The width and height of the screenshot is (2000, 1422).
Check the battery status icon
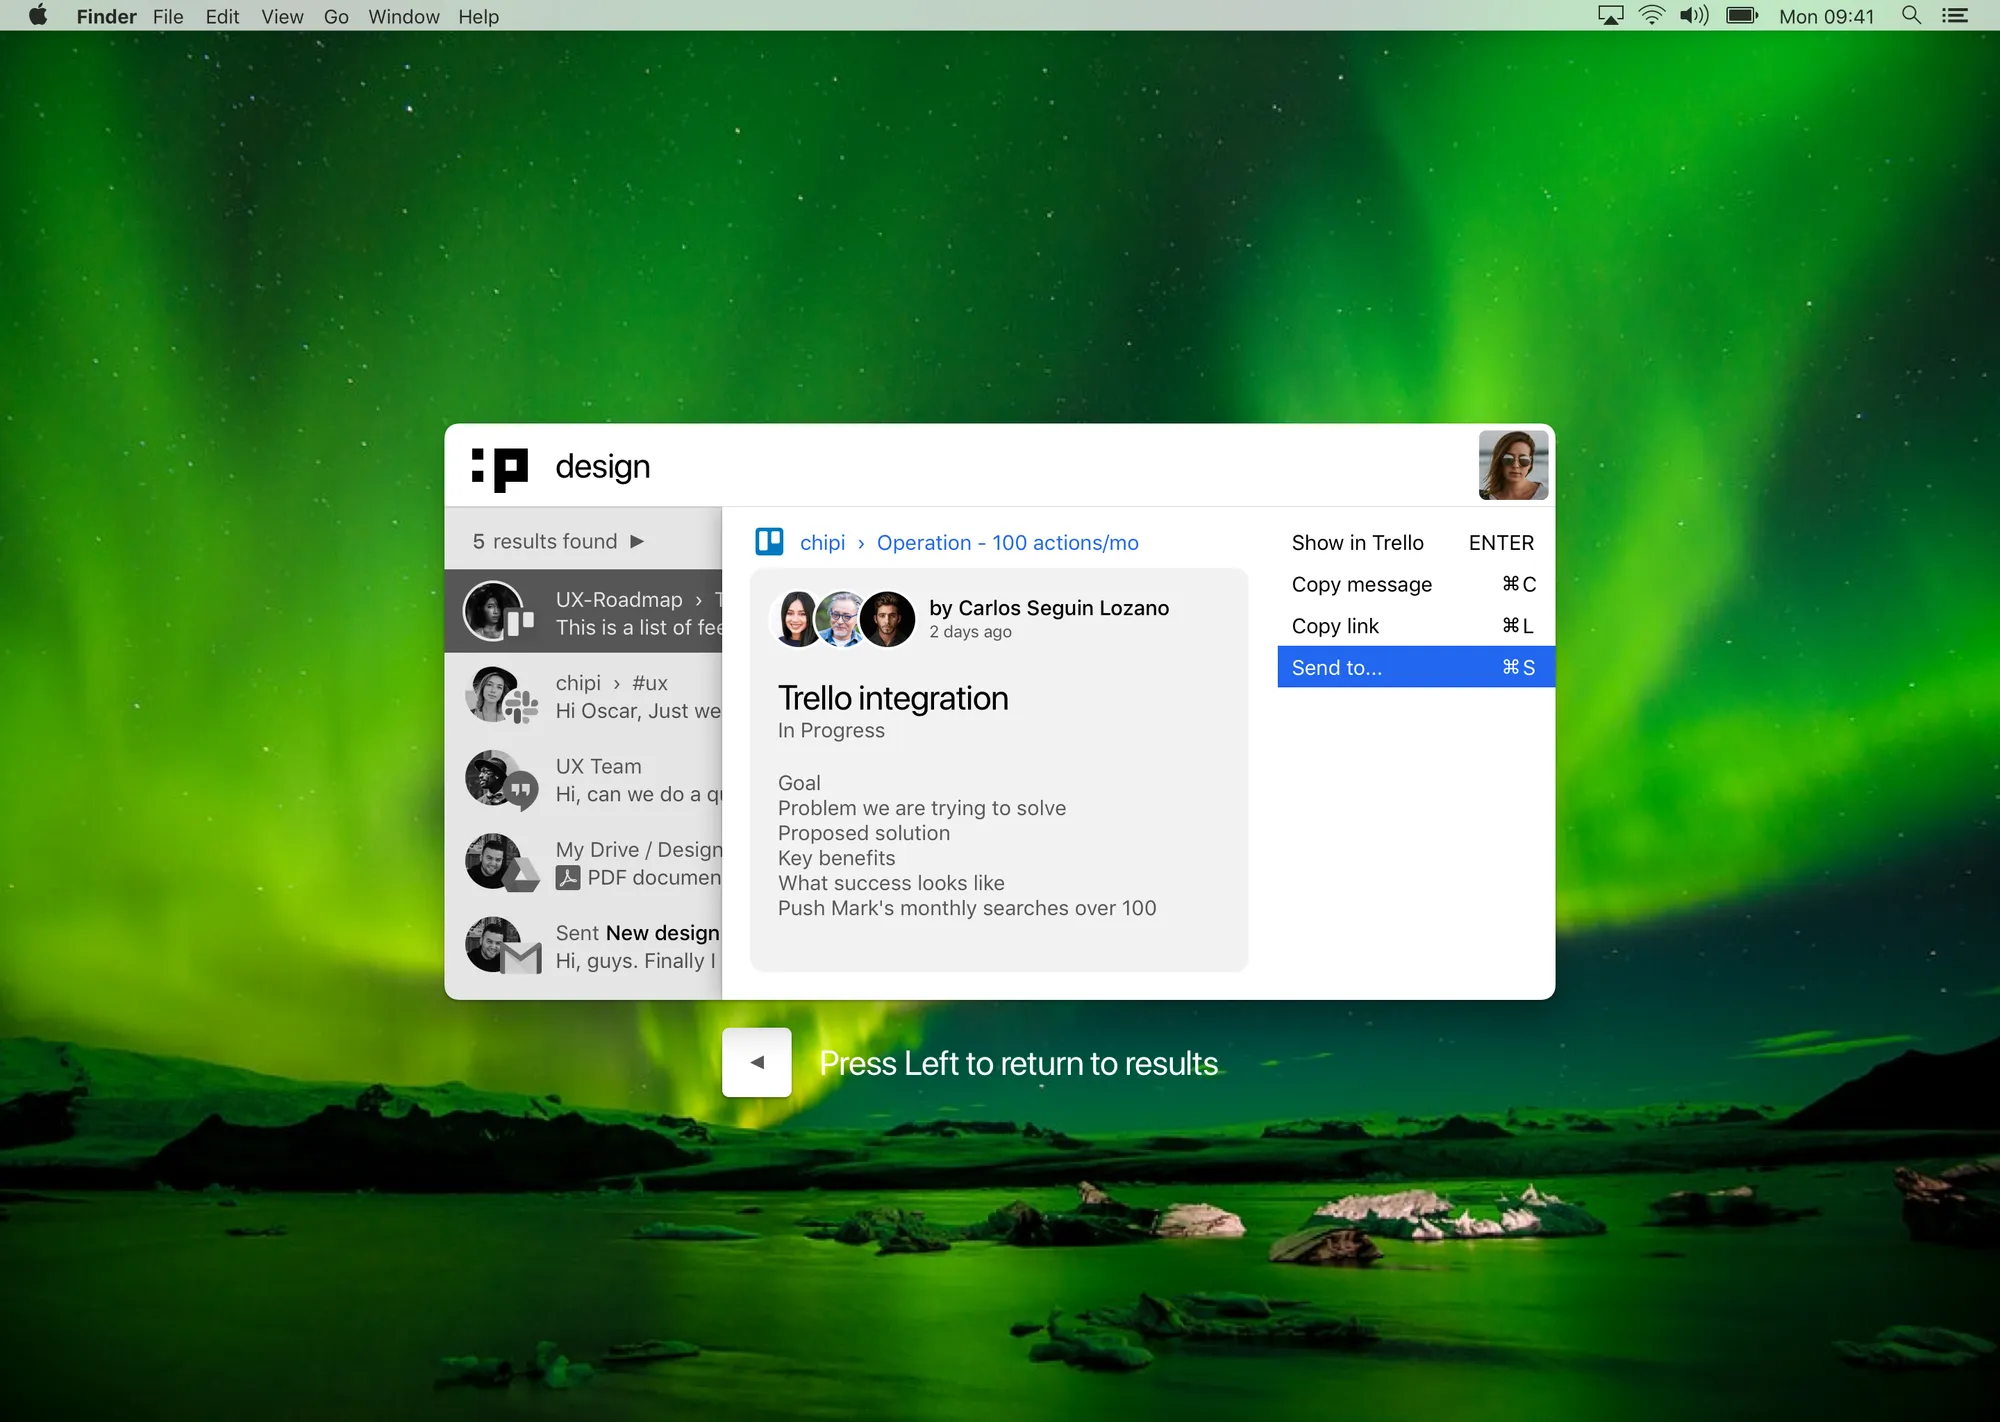click(1742, 15)
